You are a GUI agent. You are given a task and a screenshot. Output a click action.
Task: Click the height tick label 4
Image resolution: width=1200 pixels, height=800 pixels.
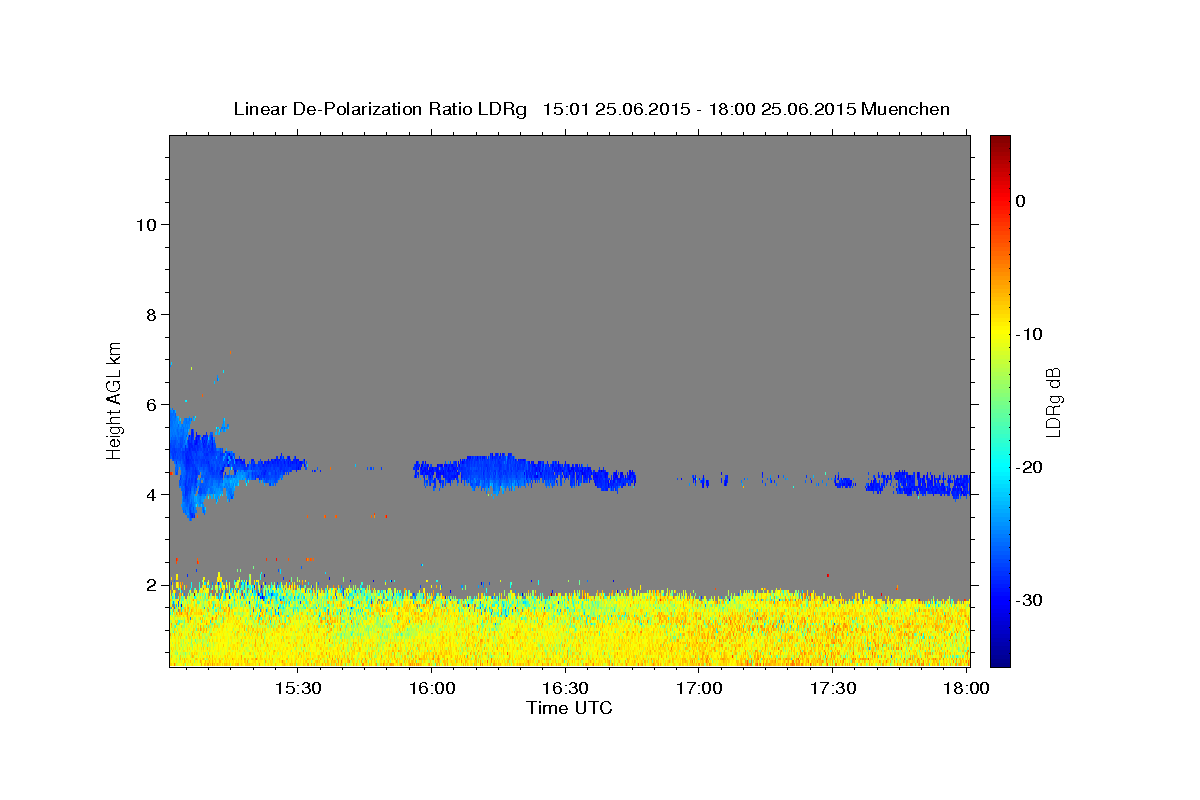click(x=152, y=495)
